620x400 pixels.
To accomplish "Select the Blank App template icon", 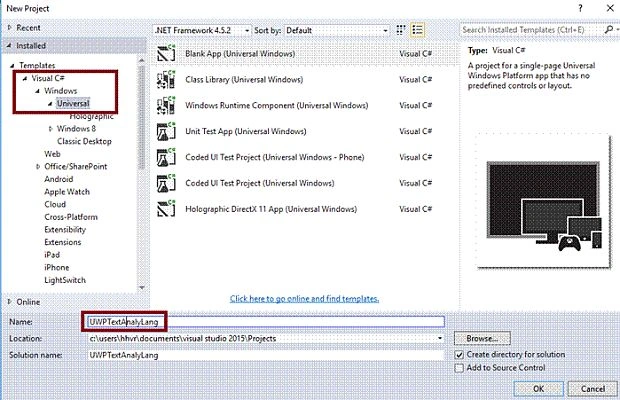I will point(166,53).
